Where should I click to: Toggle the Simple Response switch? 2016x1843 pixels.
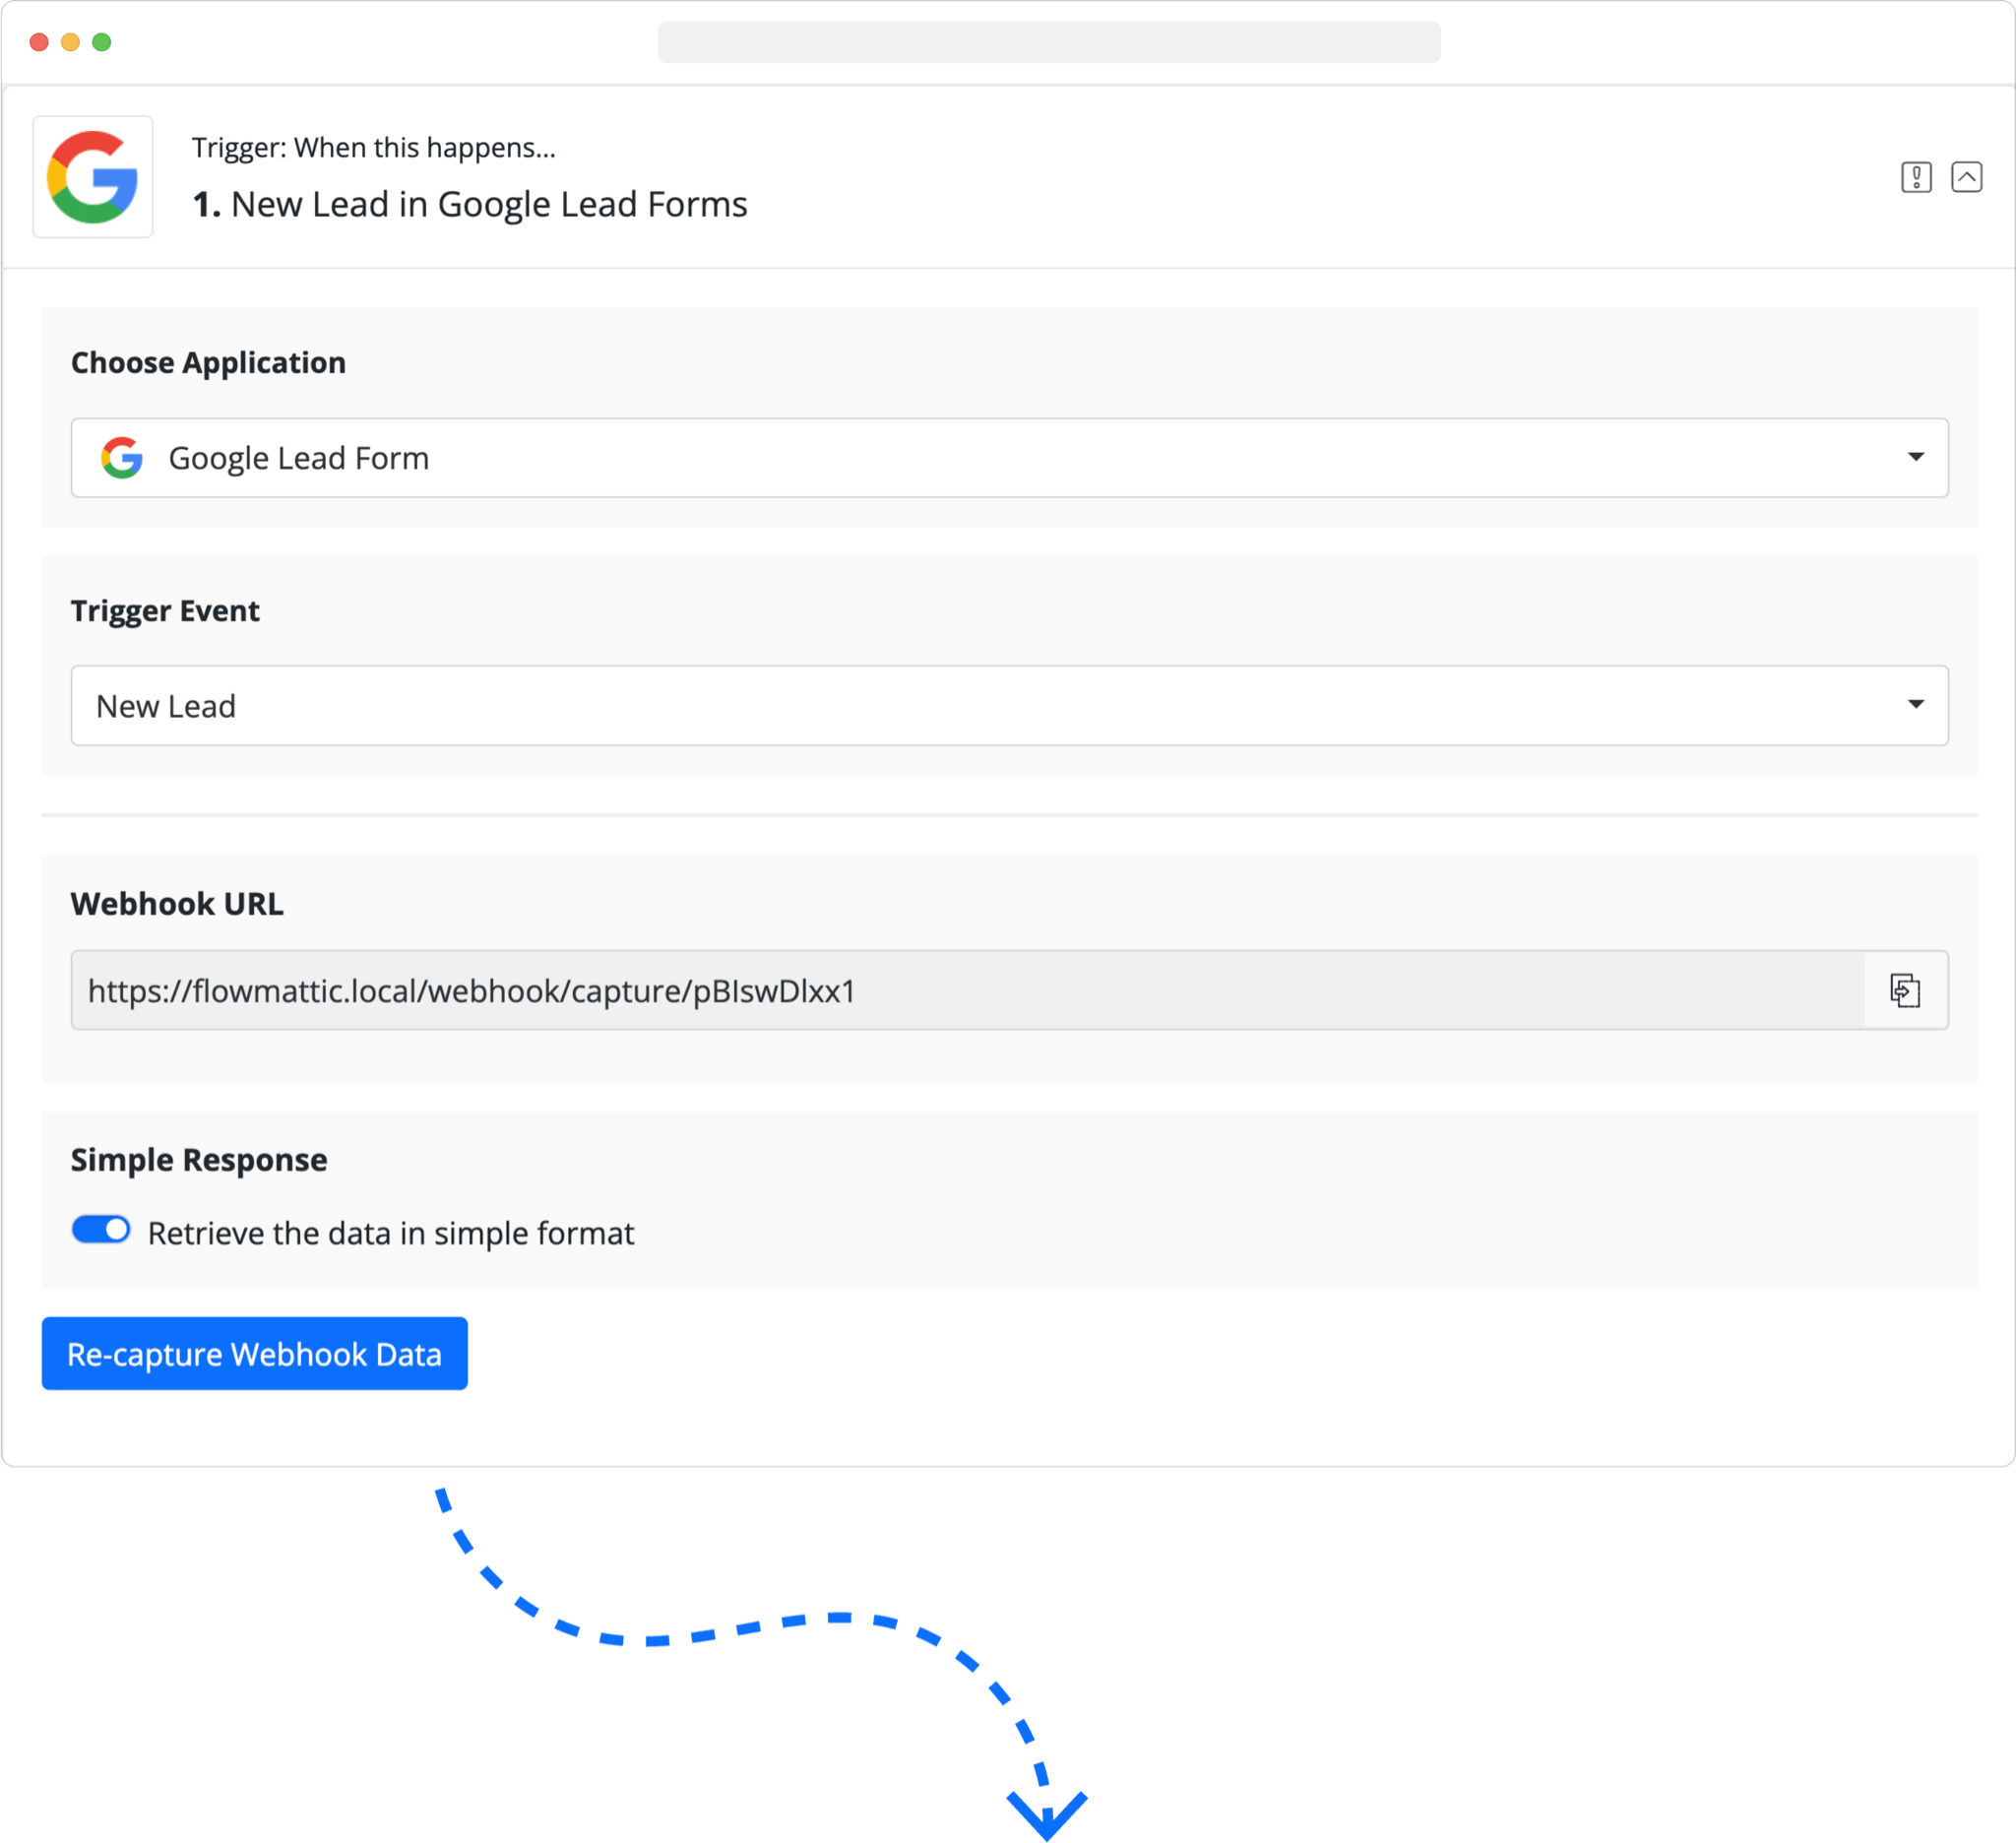[x=101, y=1230]
